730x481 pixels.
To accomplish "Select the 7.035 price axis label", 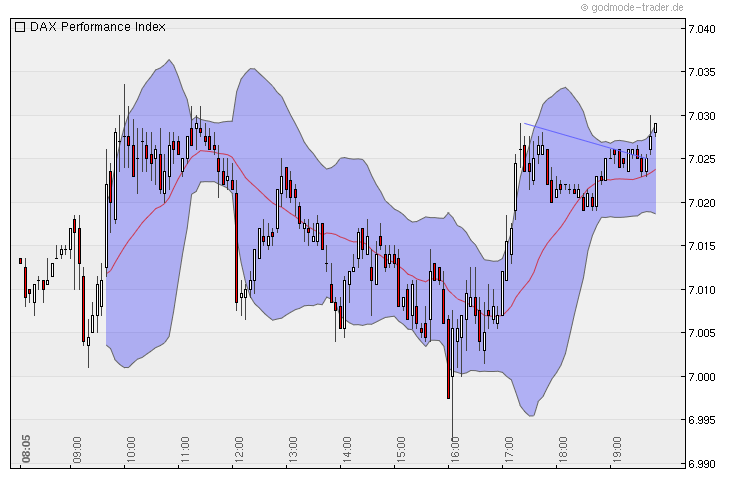I will pyautogui.click(x=702, y=73).
